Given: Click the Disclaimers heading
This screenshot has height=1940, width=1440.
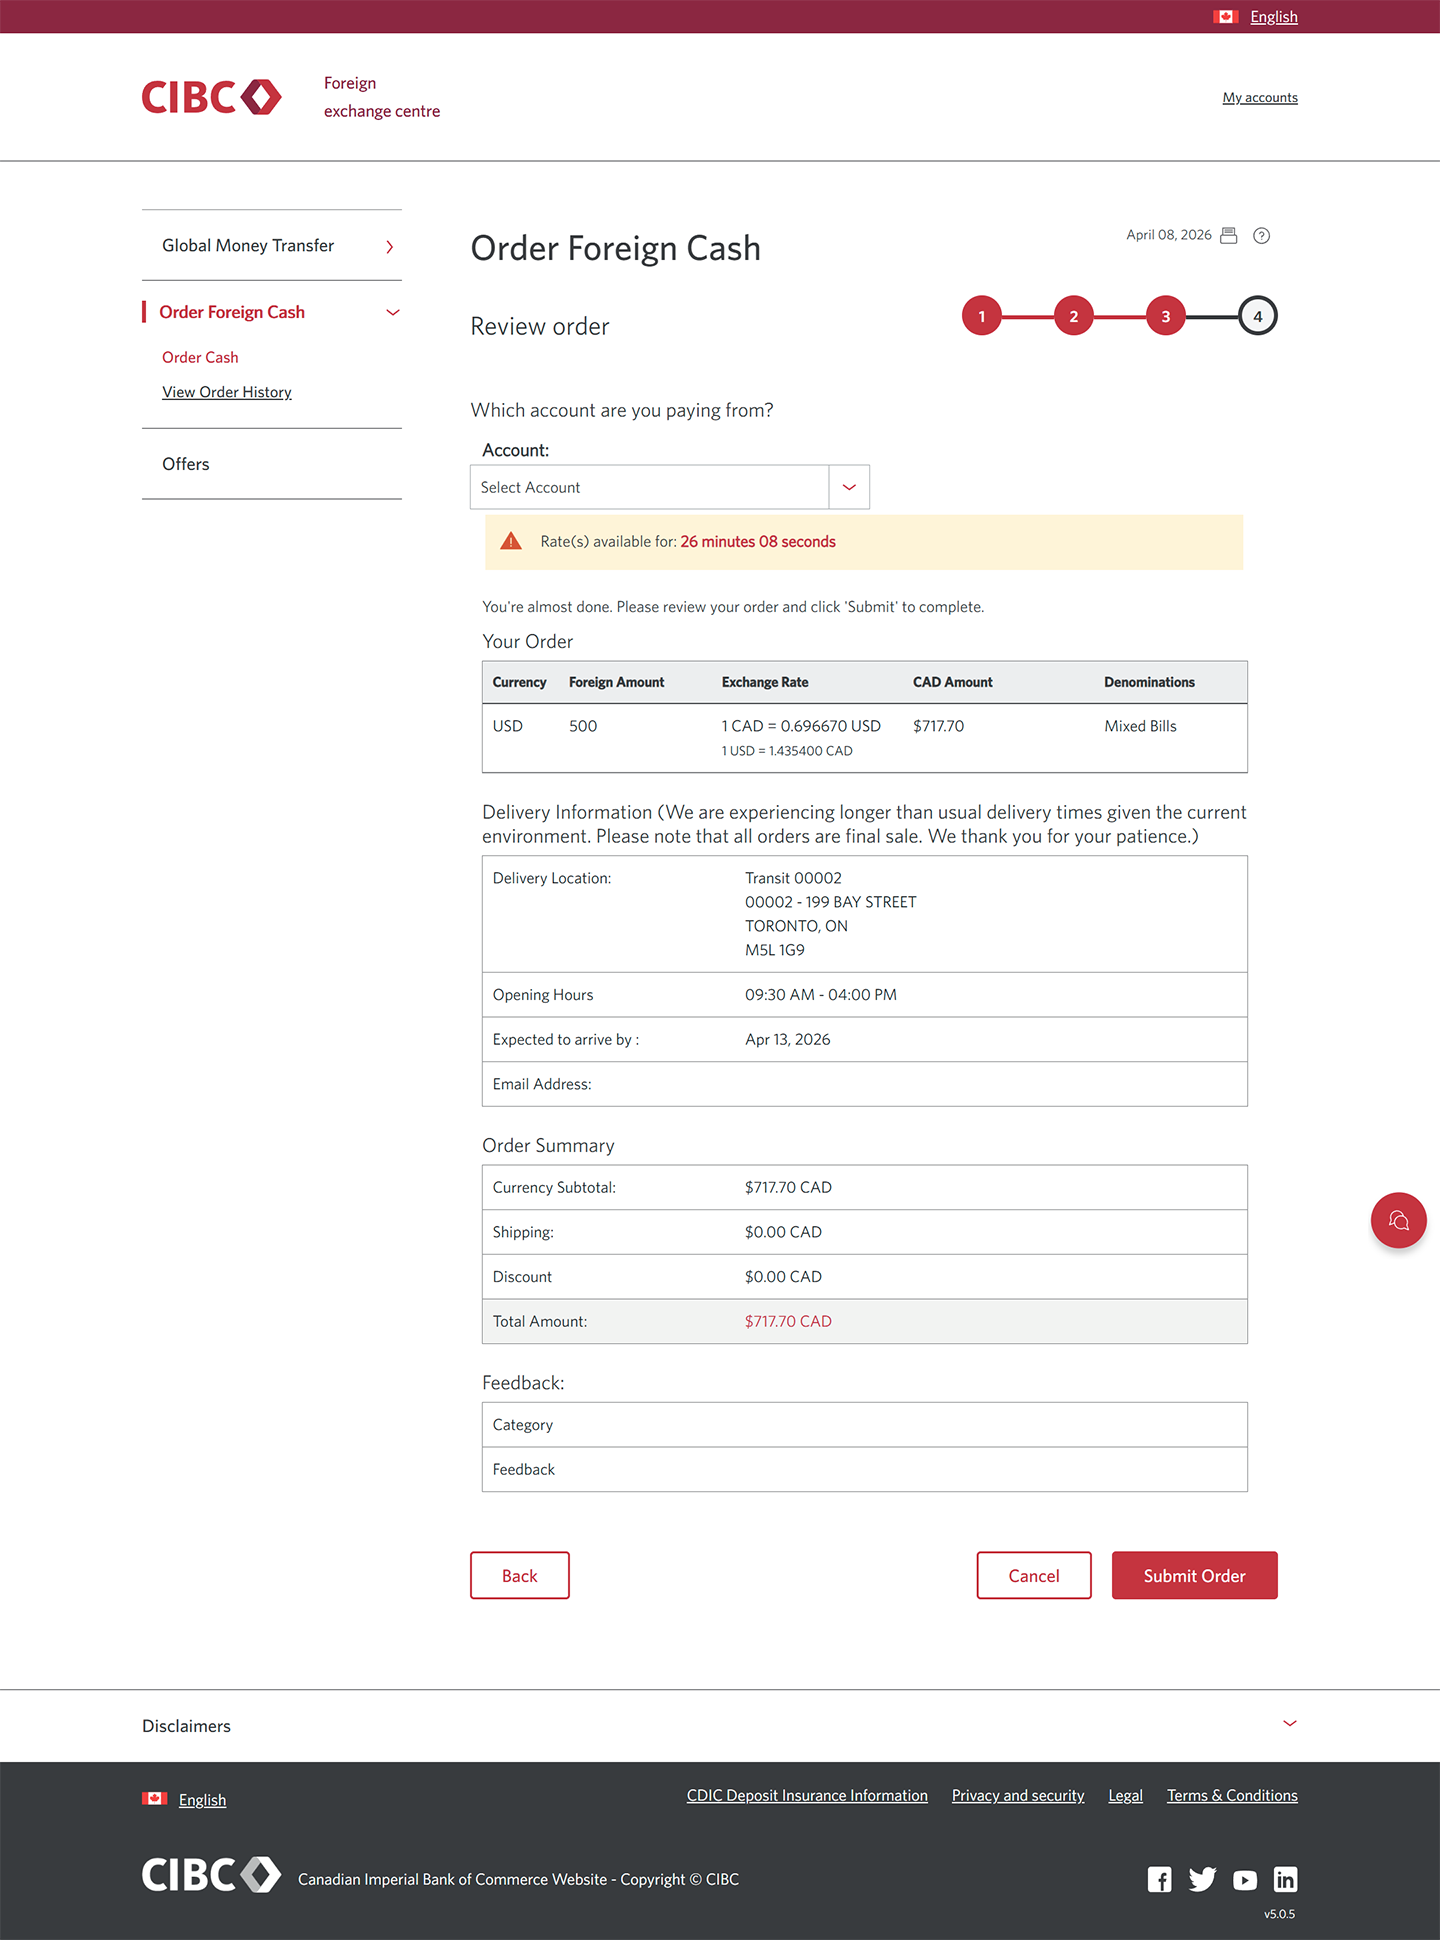Looking at the screenshot, I should pos(186,1726).
